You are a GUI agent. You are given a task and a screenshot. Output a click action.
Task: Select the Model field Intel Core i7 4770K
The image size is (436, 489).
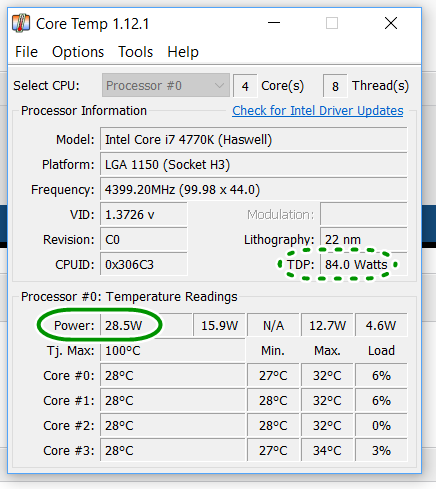253,139
